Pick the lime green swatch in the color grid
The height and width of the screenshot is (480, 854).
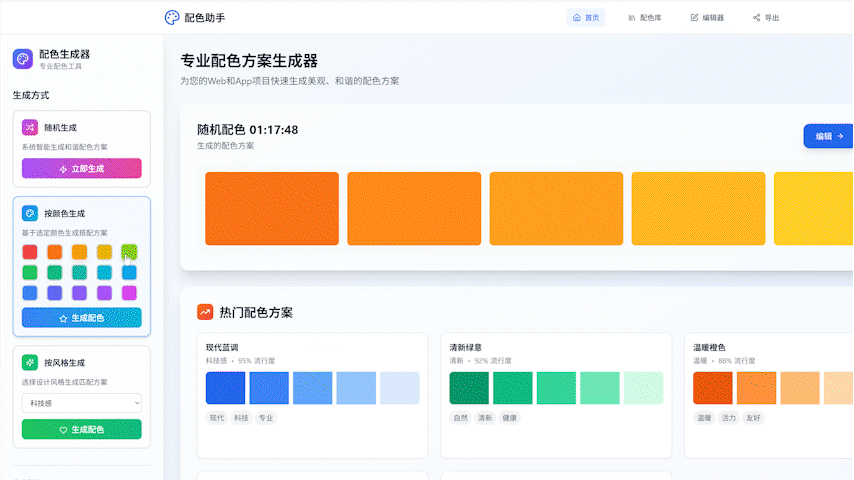[129, 252]
